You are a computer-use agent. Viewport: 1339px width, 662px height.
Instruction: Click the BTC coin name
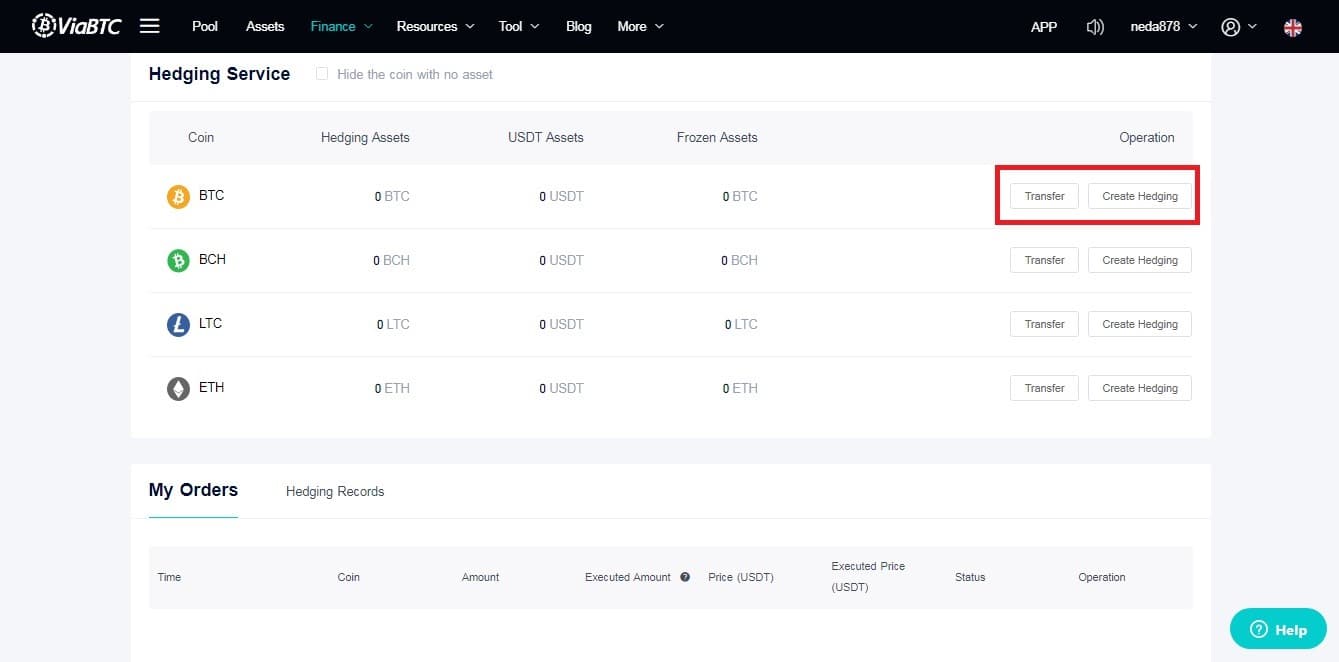[211, 195]
